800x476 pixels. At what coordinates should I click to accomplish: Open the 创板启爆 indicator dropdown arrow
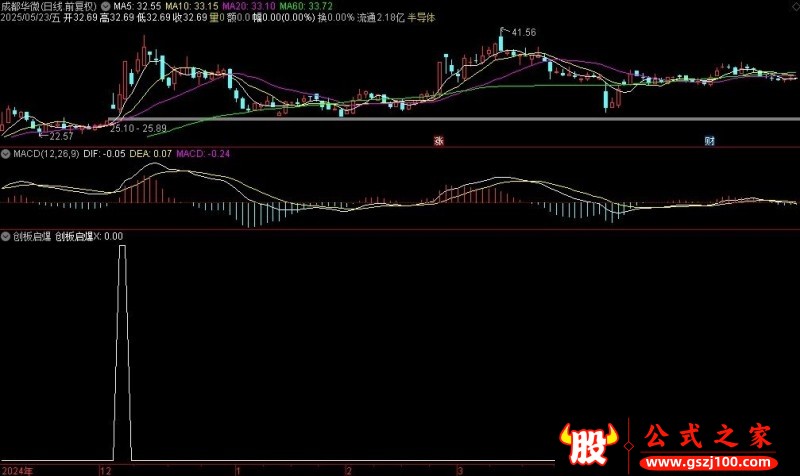click(6, 236)
